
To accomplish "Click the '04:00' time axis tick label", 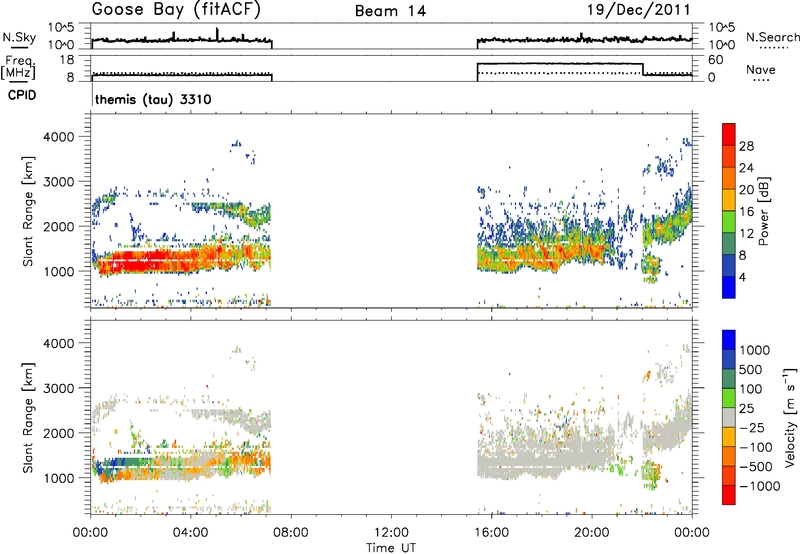I will click(x=190, y=533).
